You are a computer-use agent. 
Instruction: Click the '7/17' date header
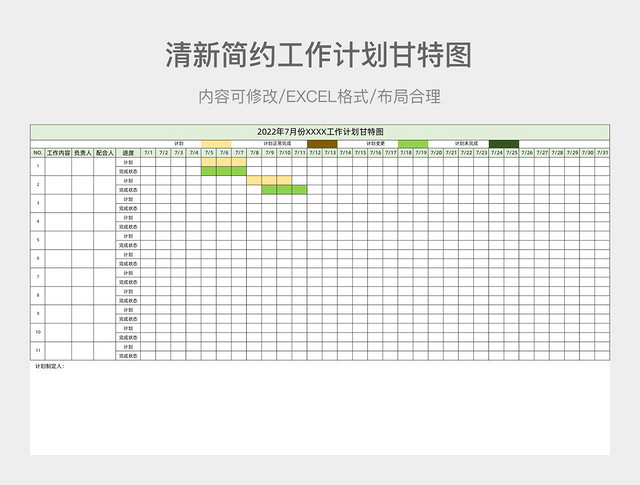[x=390, y=153]
